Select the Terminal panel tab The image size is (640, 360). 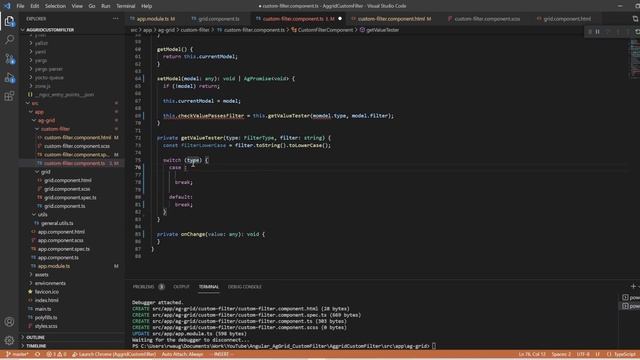pos(209,287)
